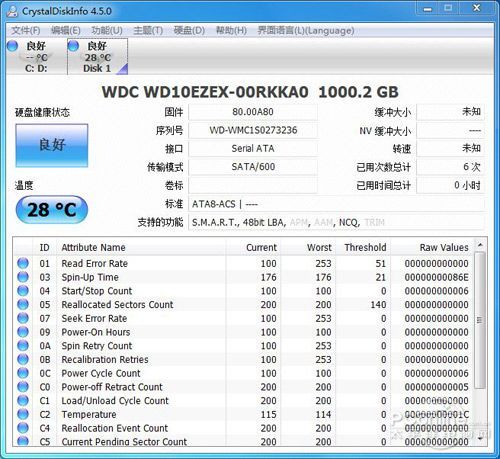This screenshot has width=500, height=459.
Task: Click the supported features field with S.M.A.R.T.
Action: [x=336, y=222]
